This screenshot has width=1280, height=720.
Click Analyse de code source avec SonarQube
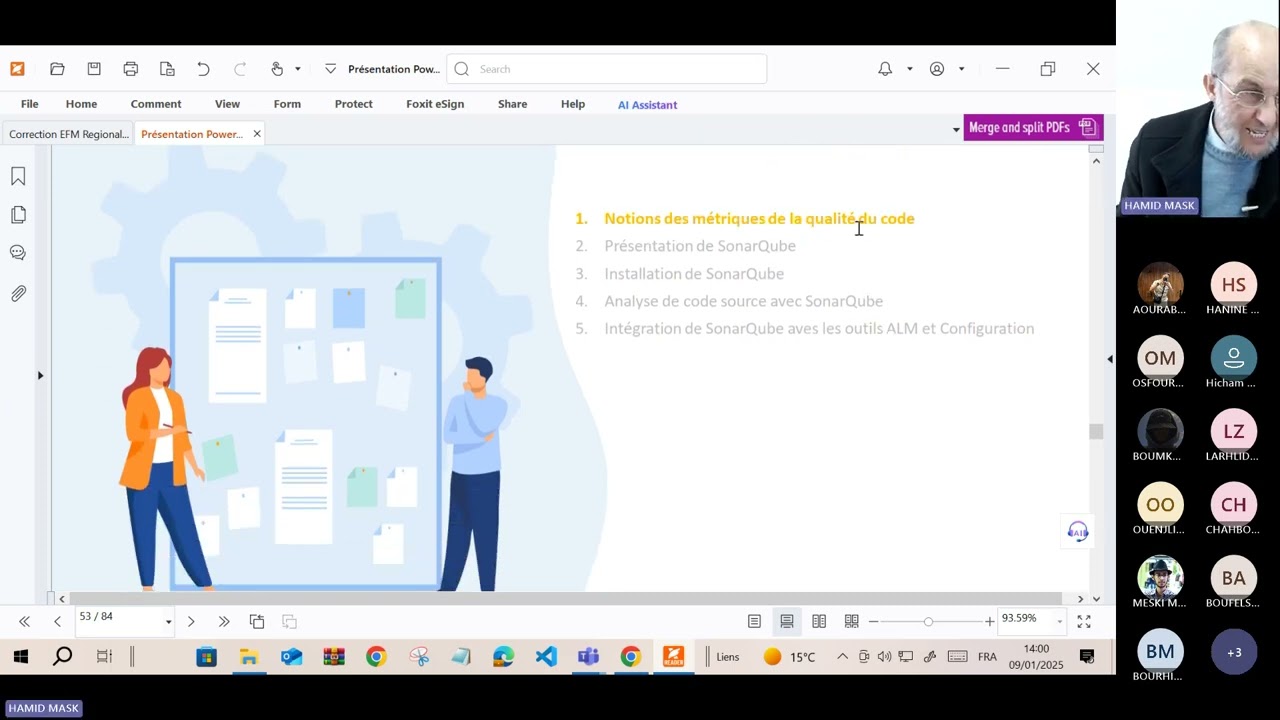click(x=743, y=301)
